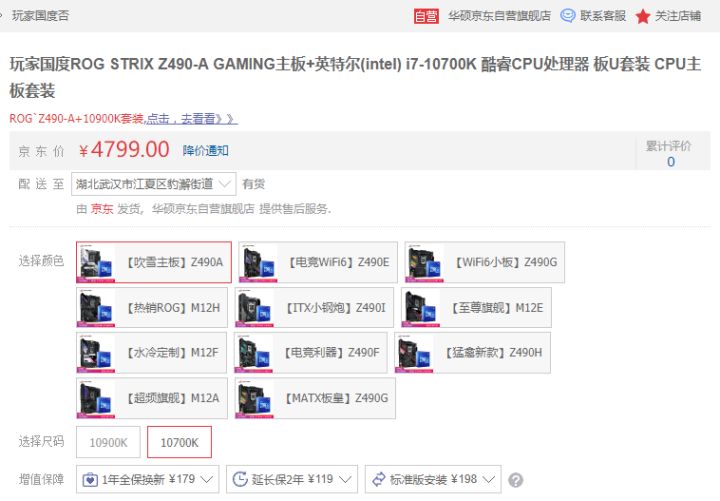Select the 【吹雪主板】Z490A motherboard thumbnail
This screenshot has height=501, width=720.
pyautogui.click(x=96, y=262)
